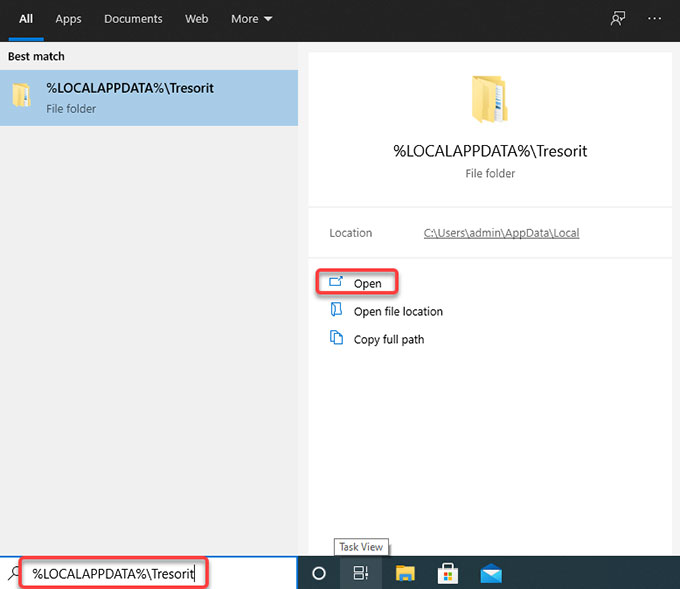Select the %LOCALAPPDATA%\Tresorit best match result
The image size is (680, 589).
149,98
